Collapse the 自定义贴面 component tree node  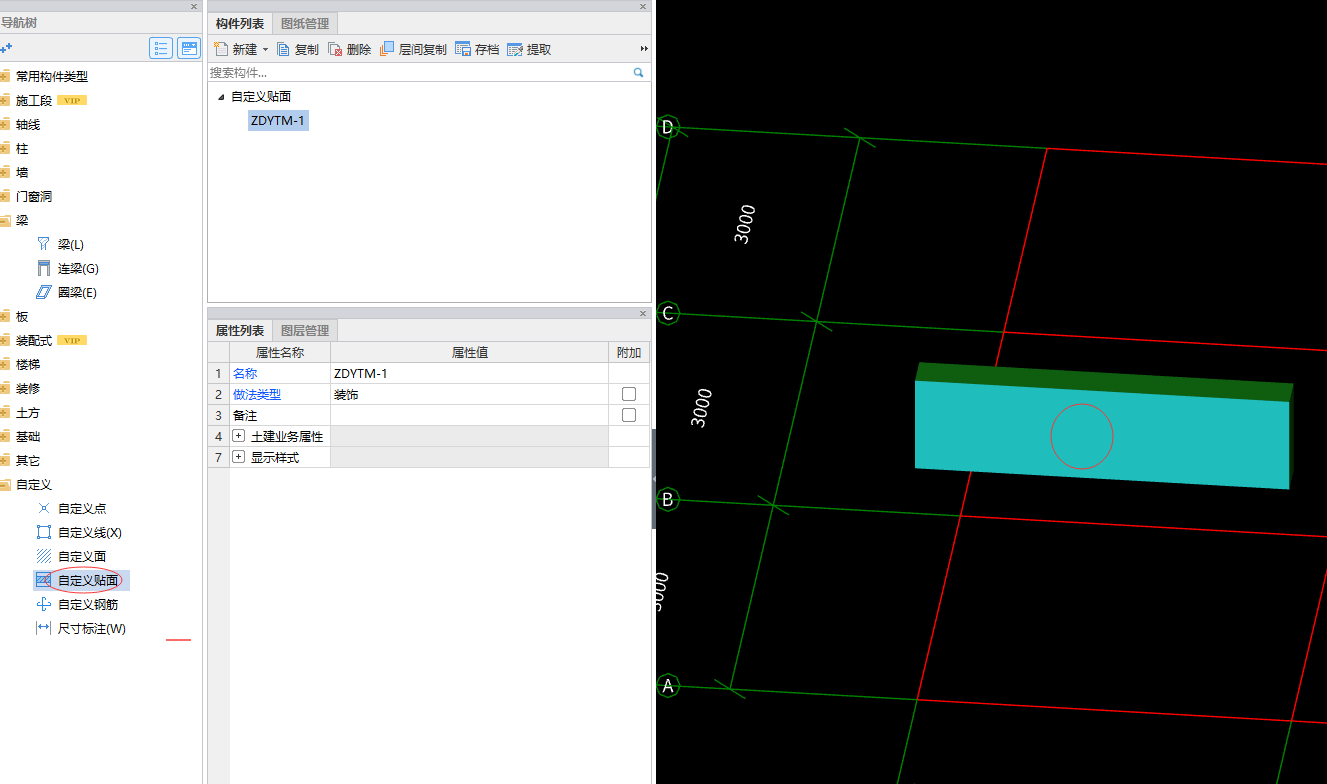[221, 97]
